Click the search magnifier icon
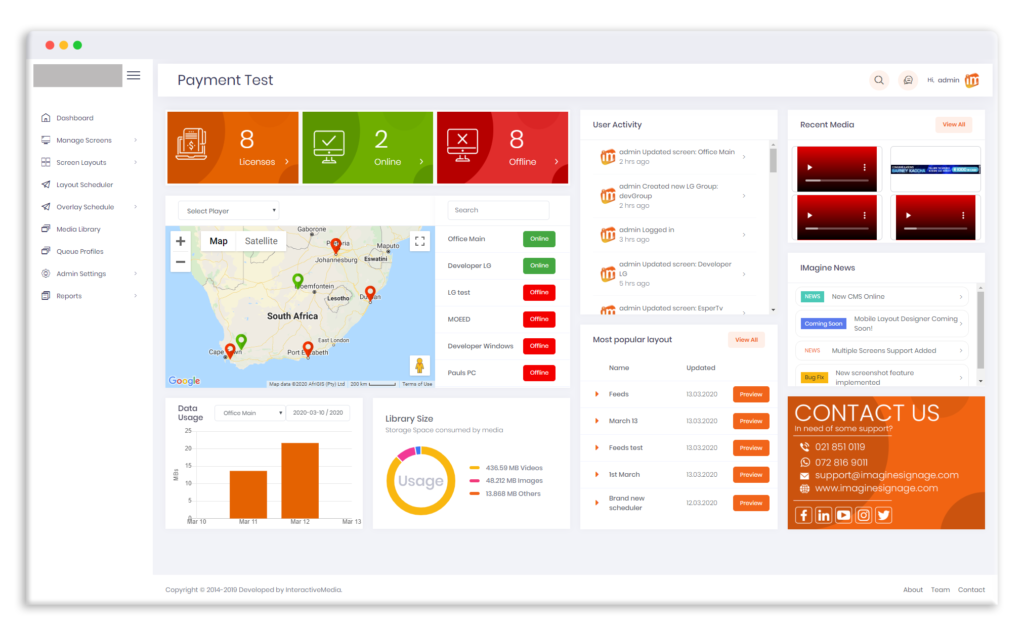The image size is (1024, 635). point(878,80)
